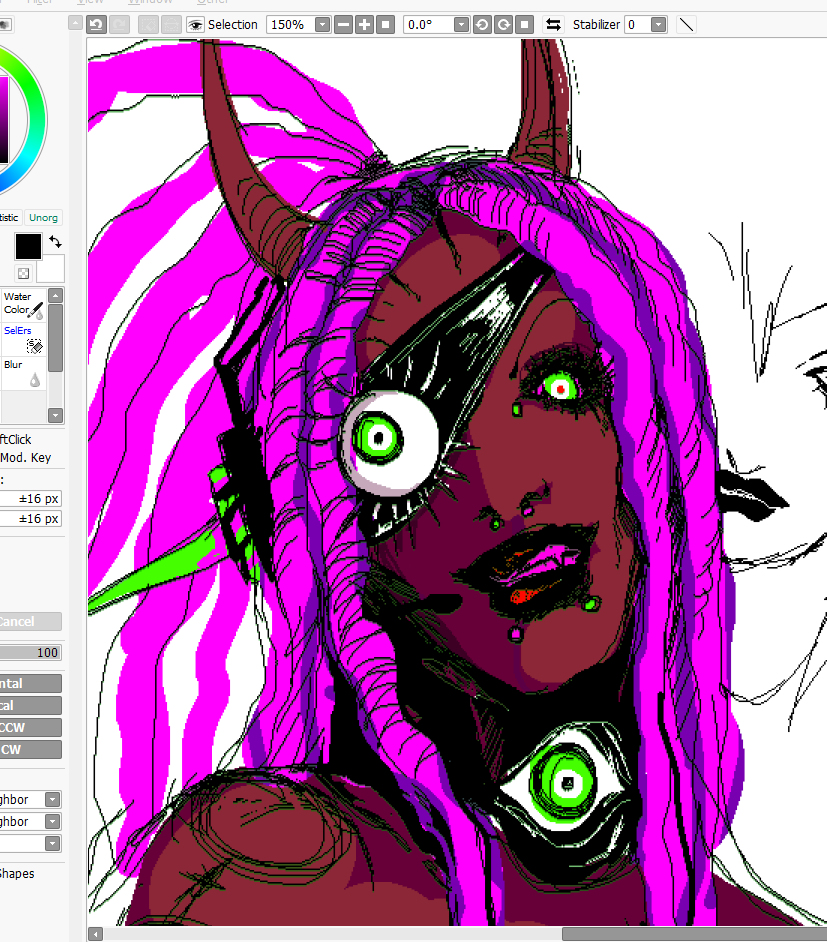Expand the Stabilizer value dropdown
Screen dimensions: 827x942
pos(658,24)
